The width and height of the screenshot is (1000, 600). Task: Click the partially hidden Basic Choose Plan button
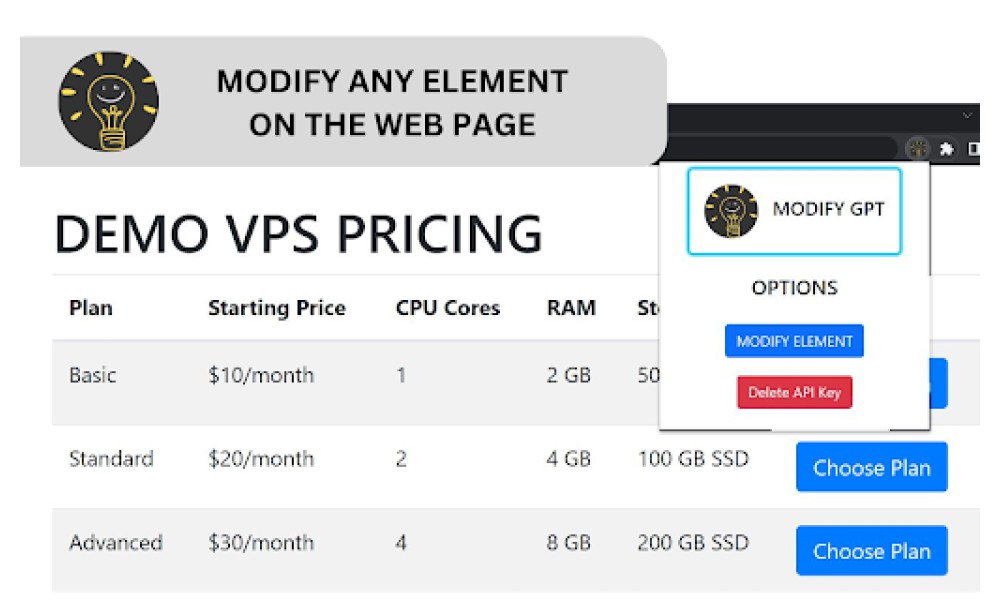(x=939, y=383)
